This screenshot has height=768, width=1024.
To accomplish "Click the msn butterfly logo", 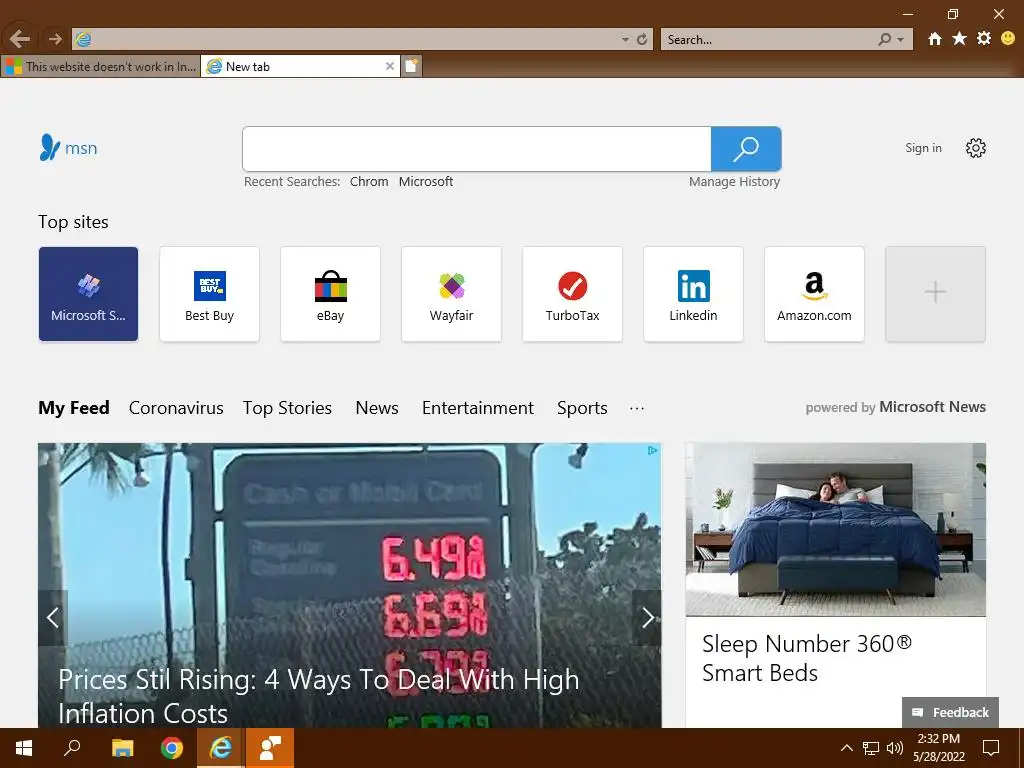I will [69, 148].
